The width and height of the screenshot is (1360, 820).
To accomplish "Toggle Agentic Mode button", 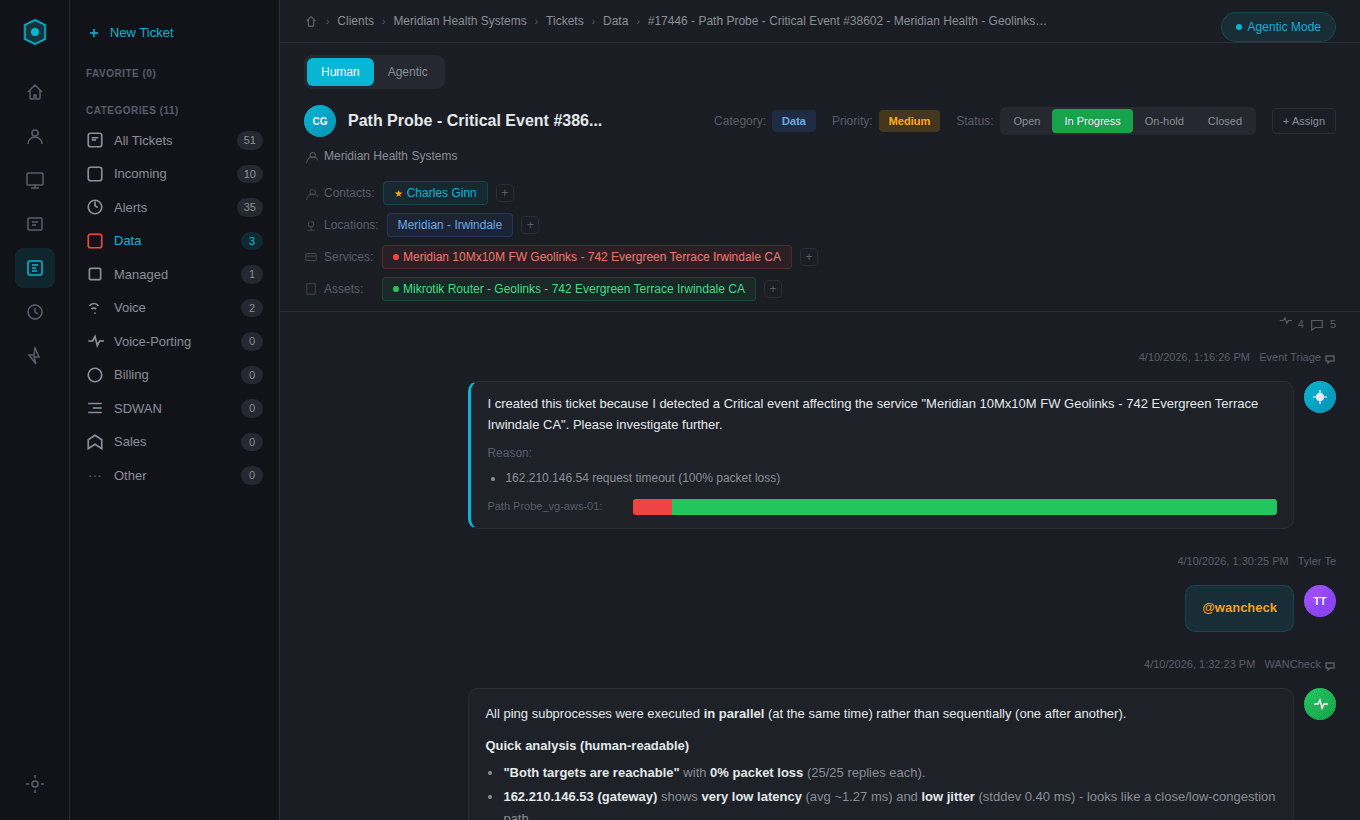I will (1278, 27).
